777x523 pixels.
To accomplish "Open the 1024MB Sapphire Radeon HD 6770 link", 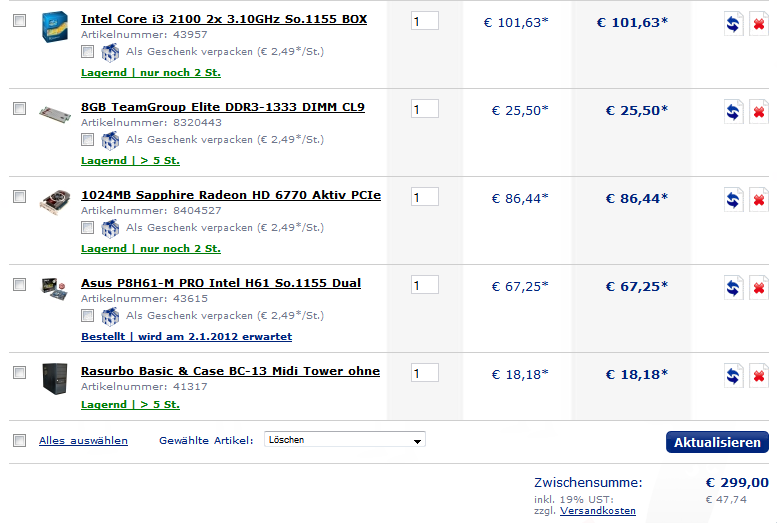I will pos(231,195).
